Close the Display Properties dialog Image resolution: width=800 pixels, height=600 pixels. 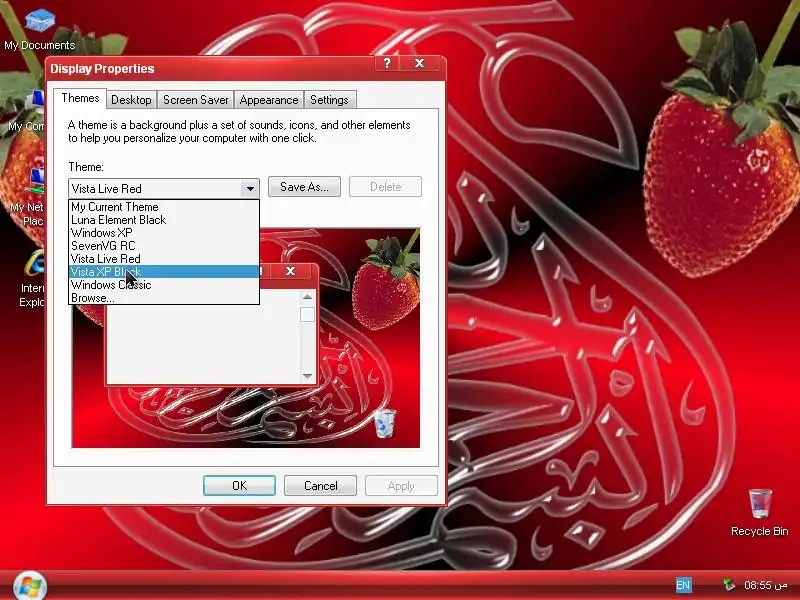419,63
